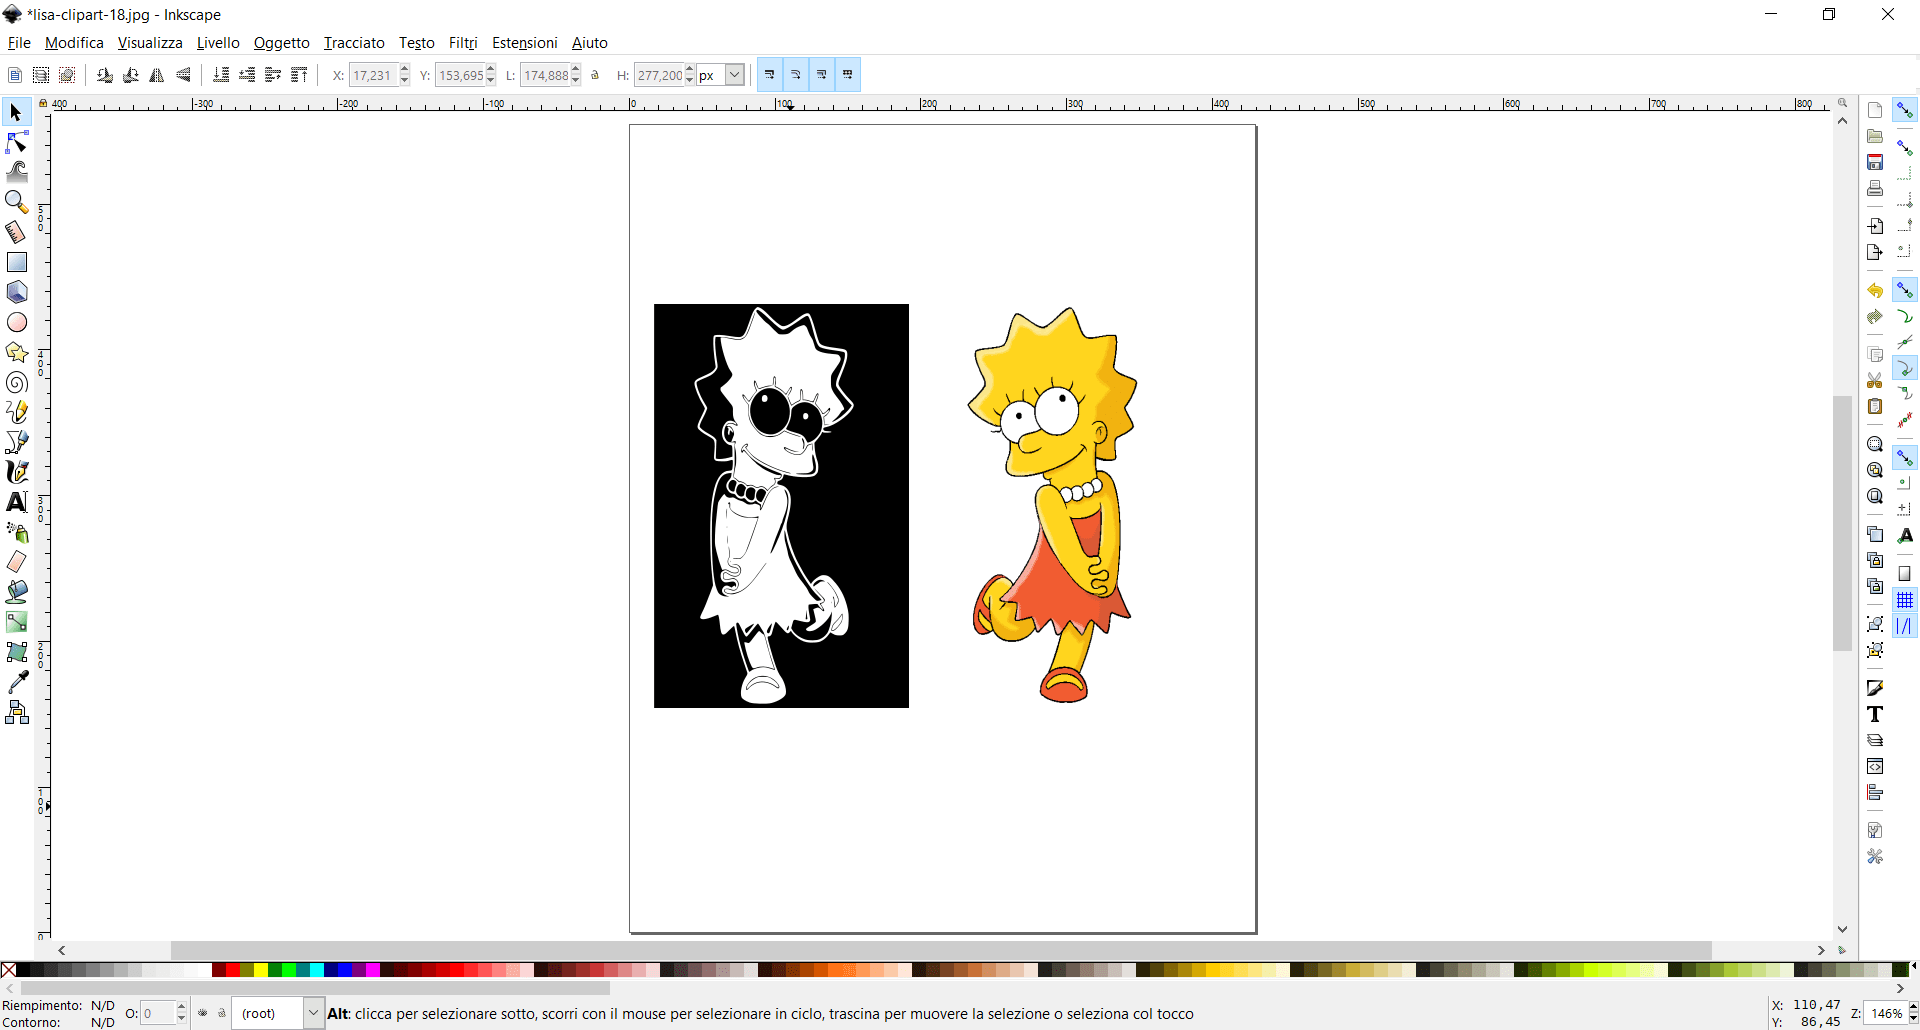Viewport: 1920px width, 1030px height.
Task: Select the Bezier pen tool
Action: [16, 442]
